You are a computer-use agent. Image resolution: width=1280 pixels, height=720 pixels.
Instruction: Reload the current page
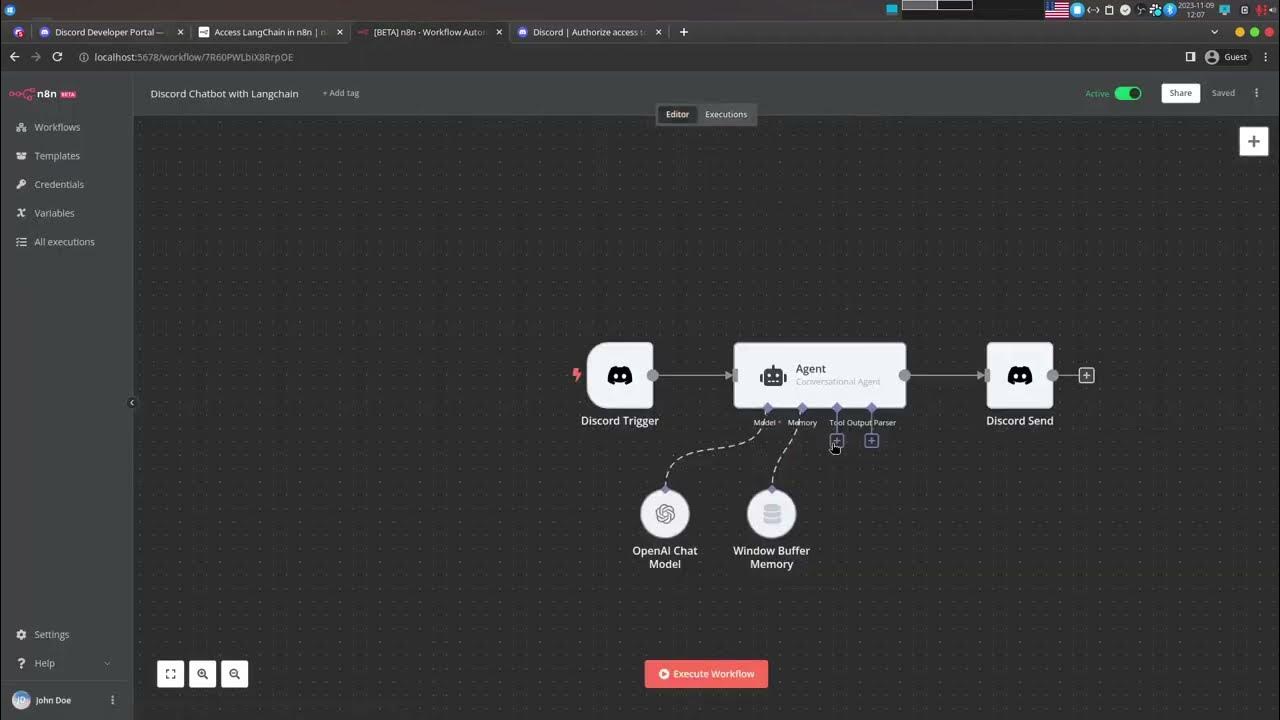click(57, 57)
